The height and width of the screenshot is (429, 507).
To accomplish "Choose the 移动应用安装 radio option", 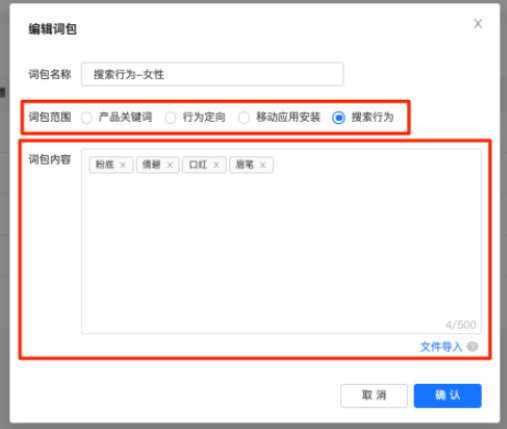I will [x=244, y=118].
